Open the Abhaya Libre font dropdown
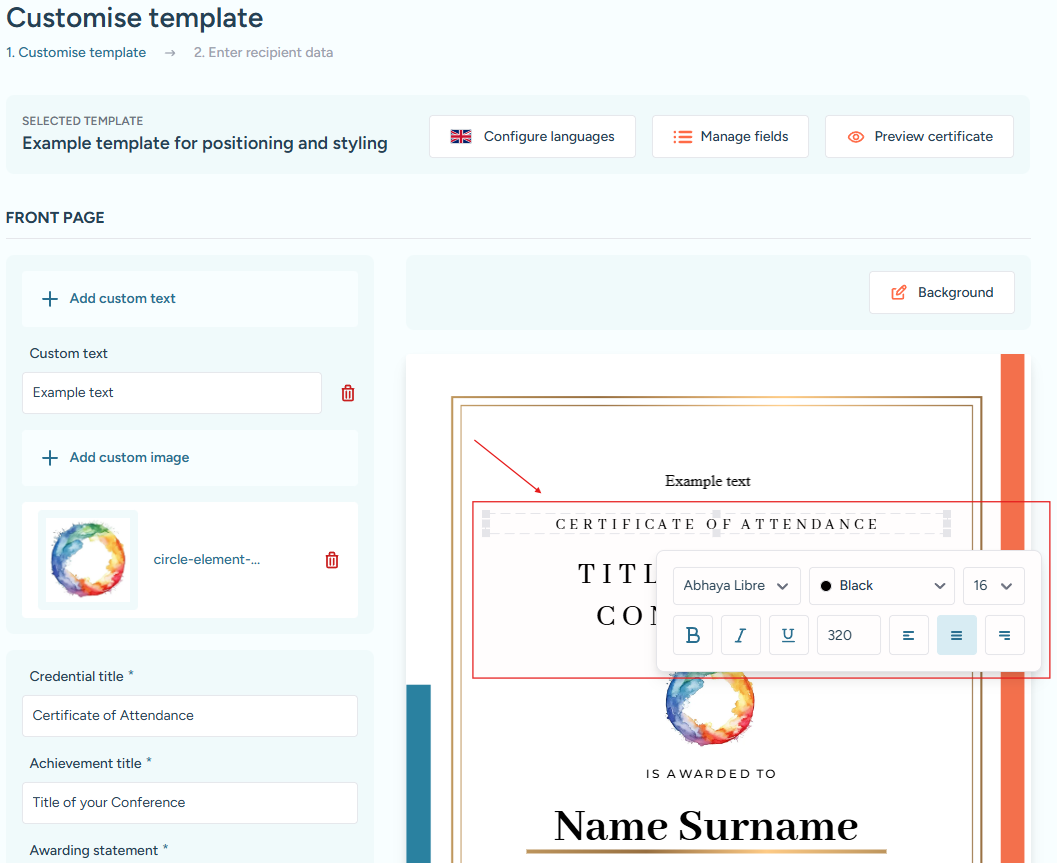The width and height of the screenshot is (1057, 863). click(736, 586)
